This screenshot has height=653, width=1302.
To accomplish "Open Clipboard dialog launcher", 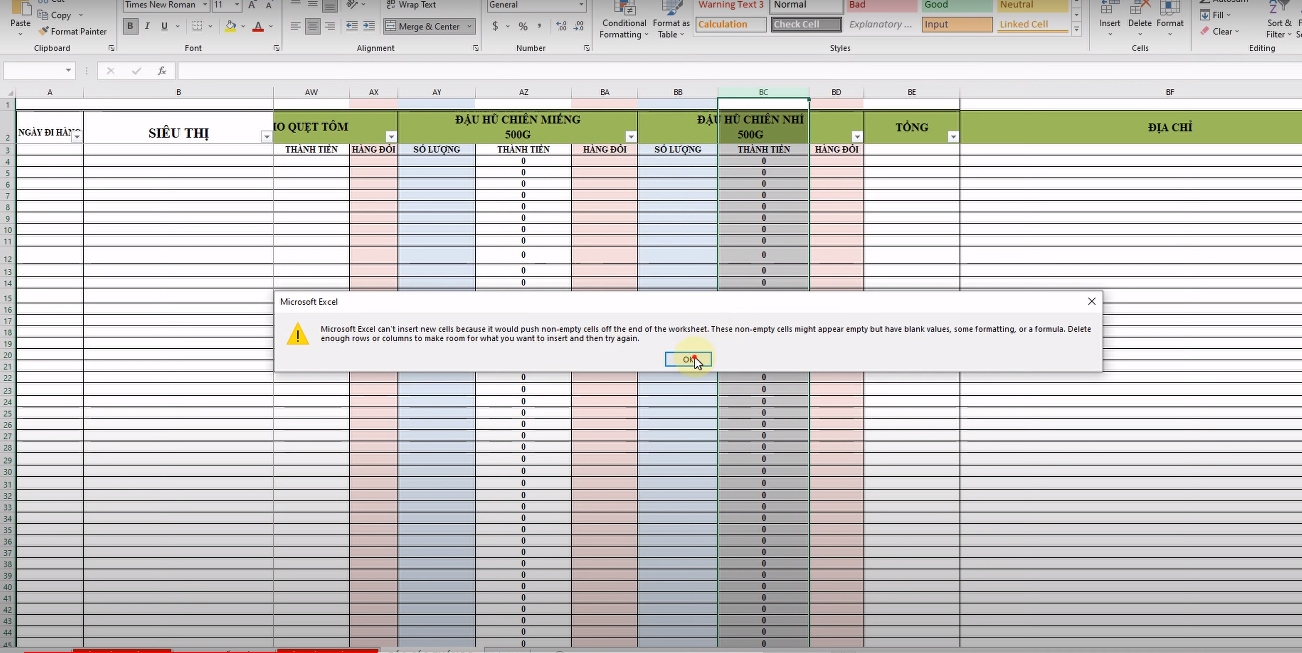I will tap(111, 48).
